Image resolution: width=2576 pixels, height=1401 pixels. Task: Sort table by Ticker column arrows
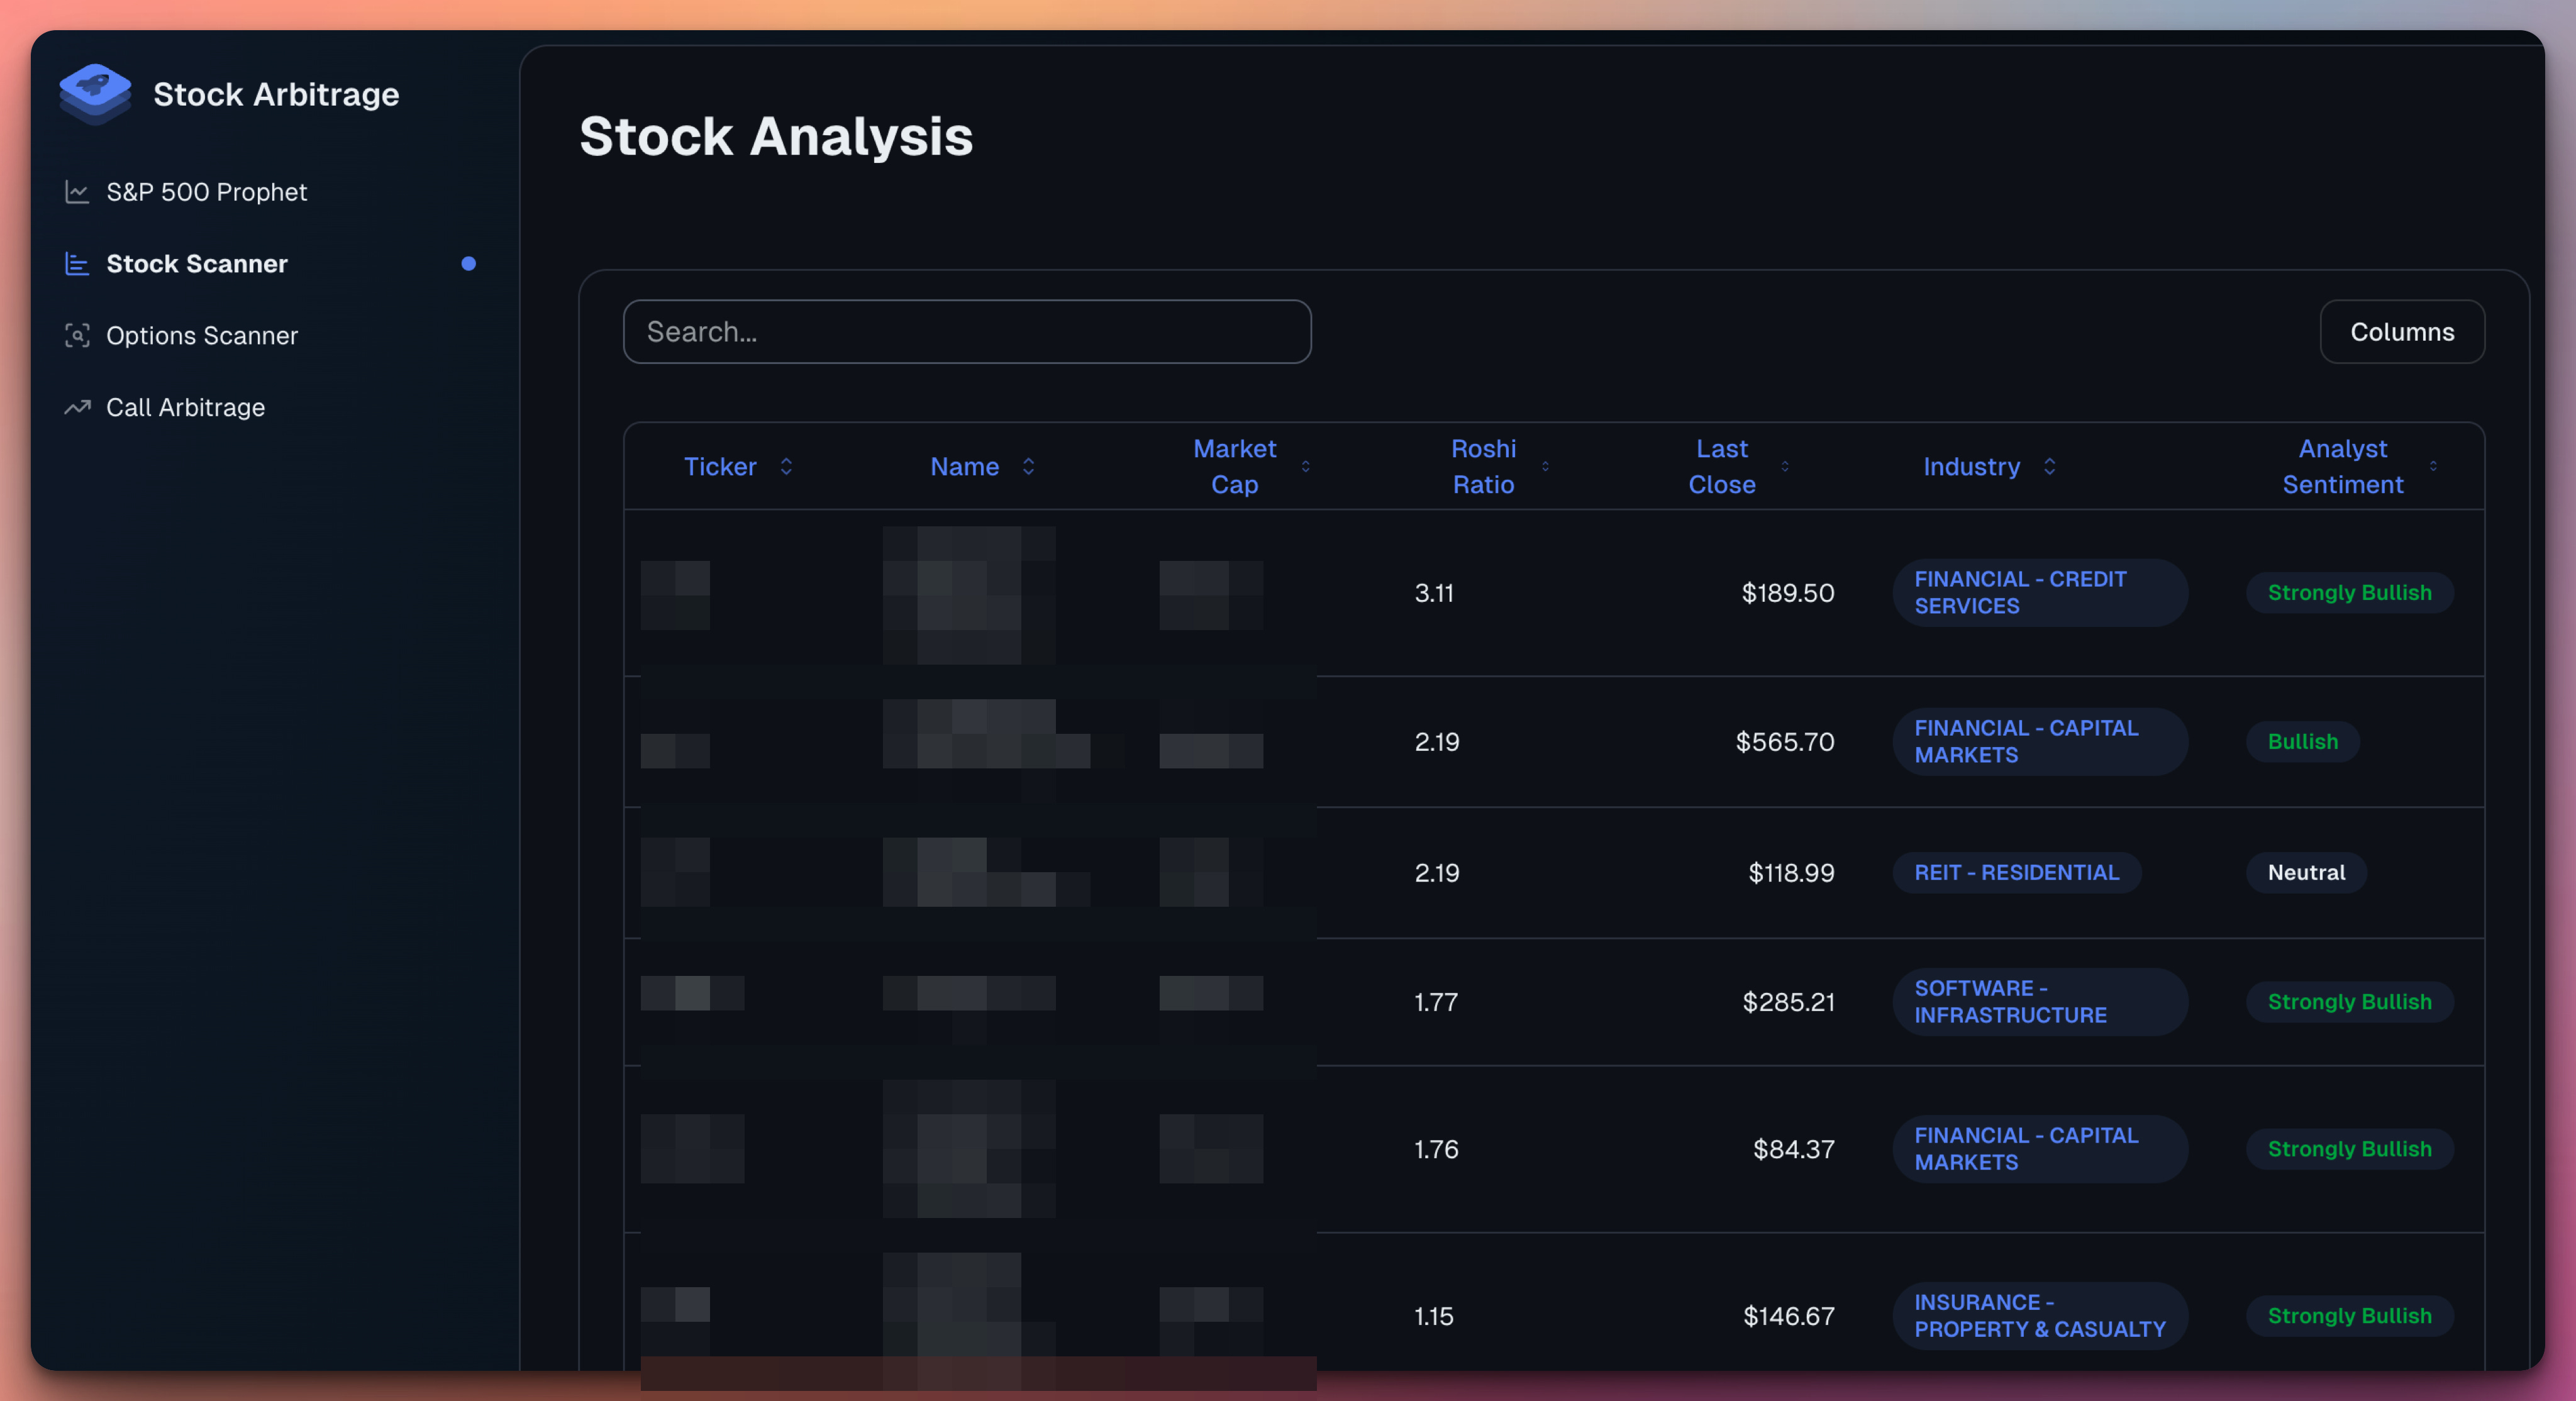(x=786, y=466)
